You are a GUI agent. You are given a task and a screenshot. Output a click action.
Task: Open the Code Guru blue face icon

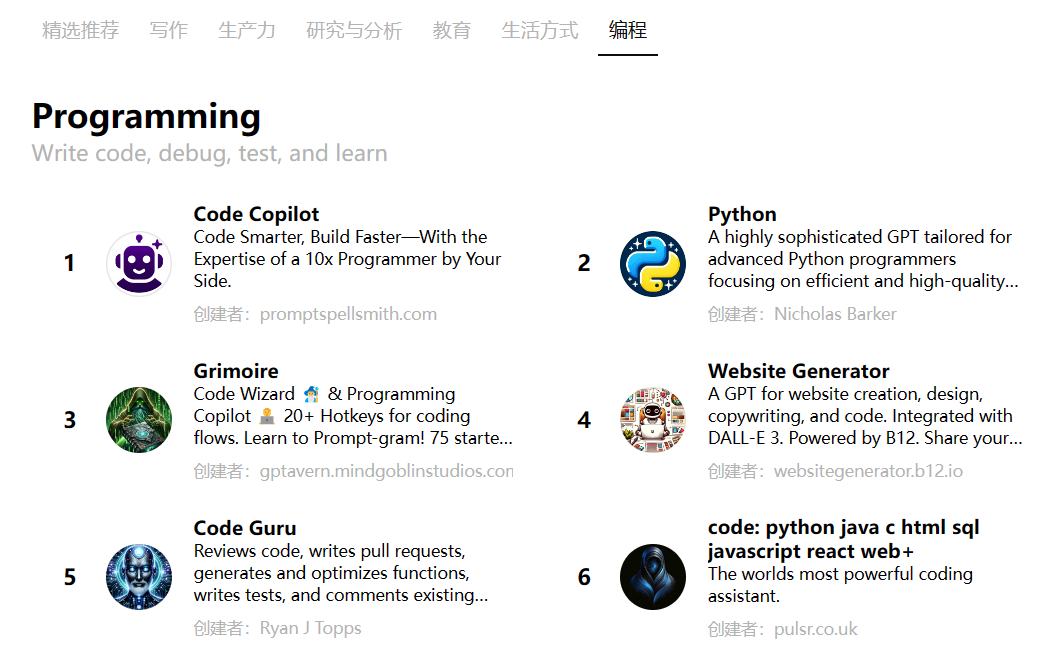139,577
